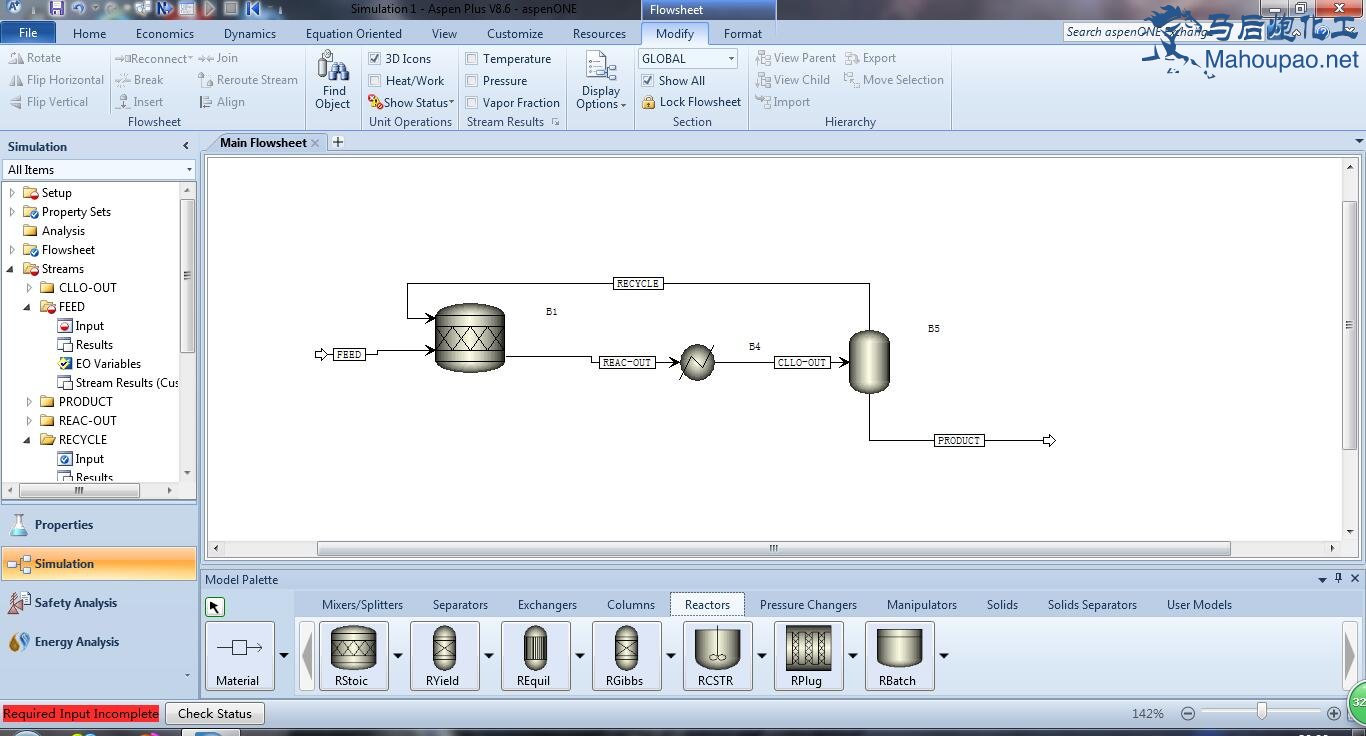Select the Simulation environment button
Image resolution: width=1366 pixels, height=736 pixels.
(x=99, y=564)
